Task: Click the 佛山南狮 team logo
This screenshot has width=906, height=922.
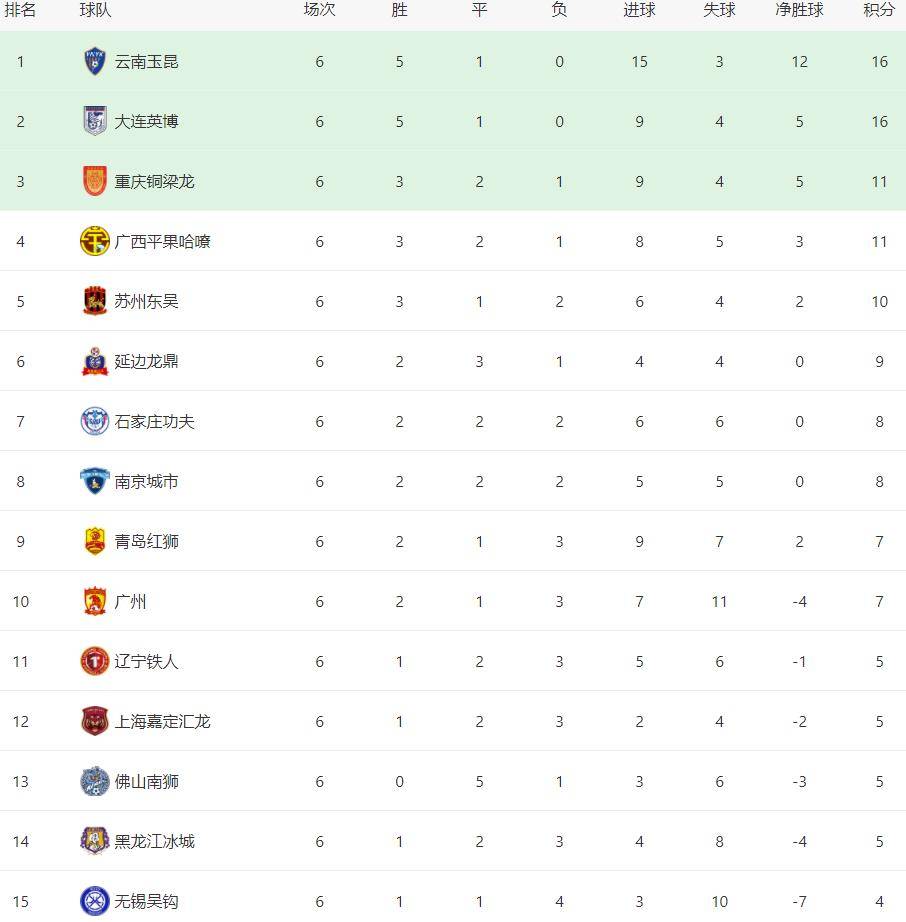Action: (x=95, y=781)
